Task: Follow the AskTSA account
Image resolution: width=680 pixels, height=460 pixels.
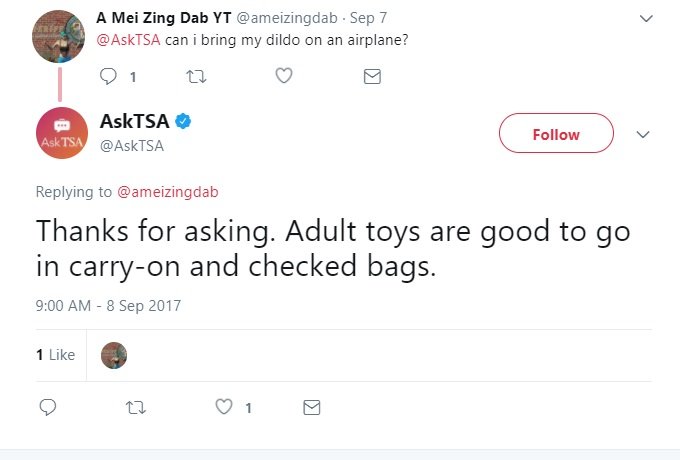Action: [555, 134]
